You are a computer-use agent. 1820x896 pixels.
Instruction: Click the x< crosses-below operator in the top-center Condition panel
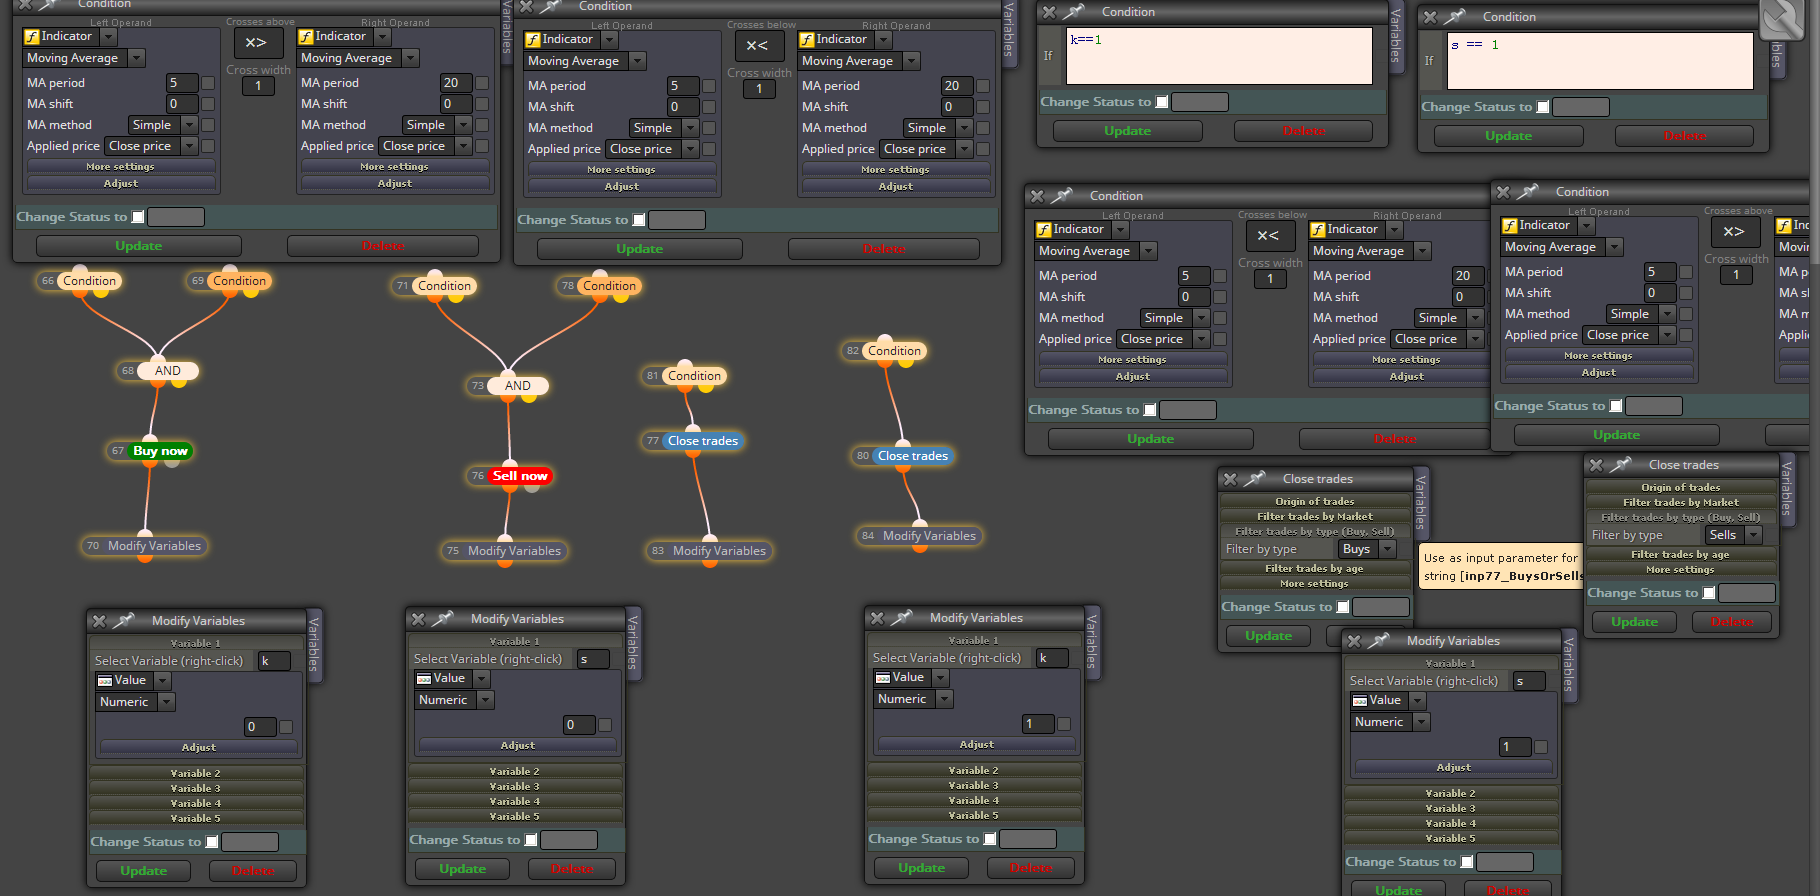coord(757,46)
